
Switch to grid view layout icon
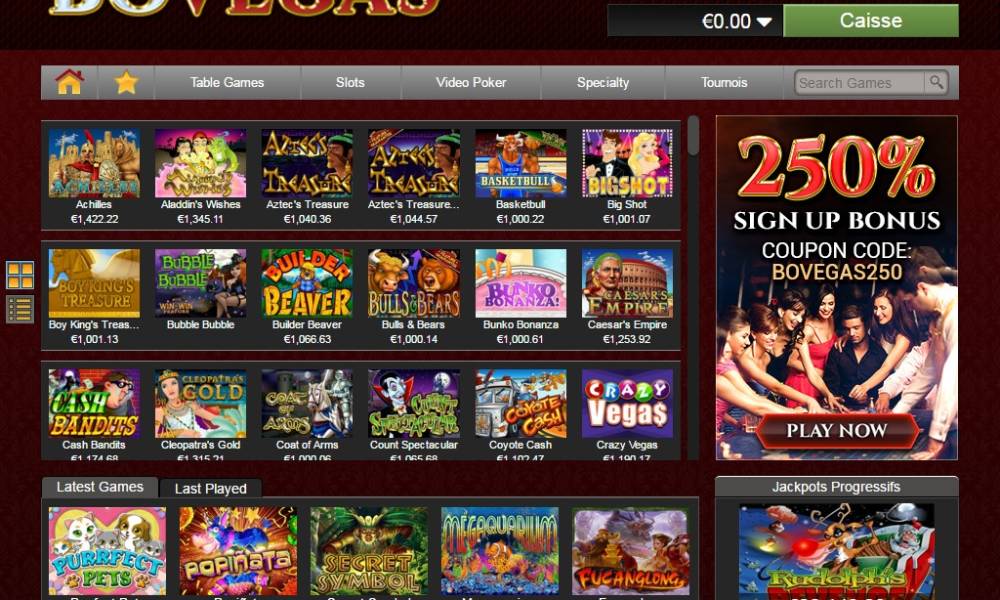pos(20,275)
